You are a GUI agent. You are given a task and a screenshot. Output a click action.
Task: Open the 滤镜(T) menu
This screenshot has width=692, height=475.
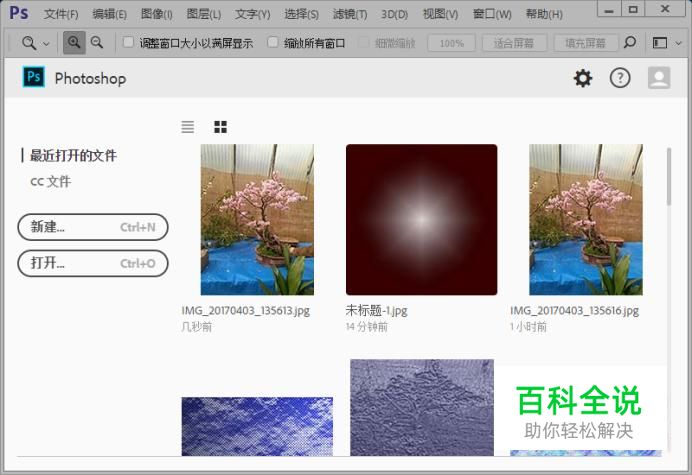click(x=350, y=14)
